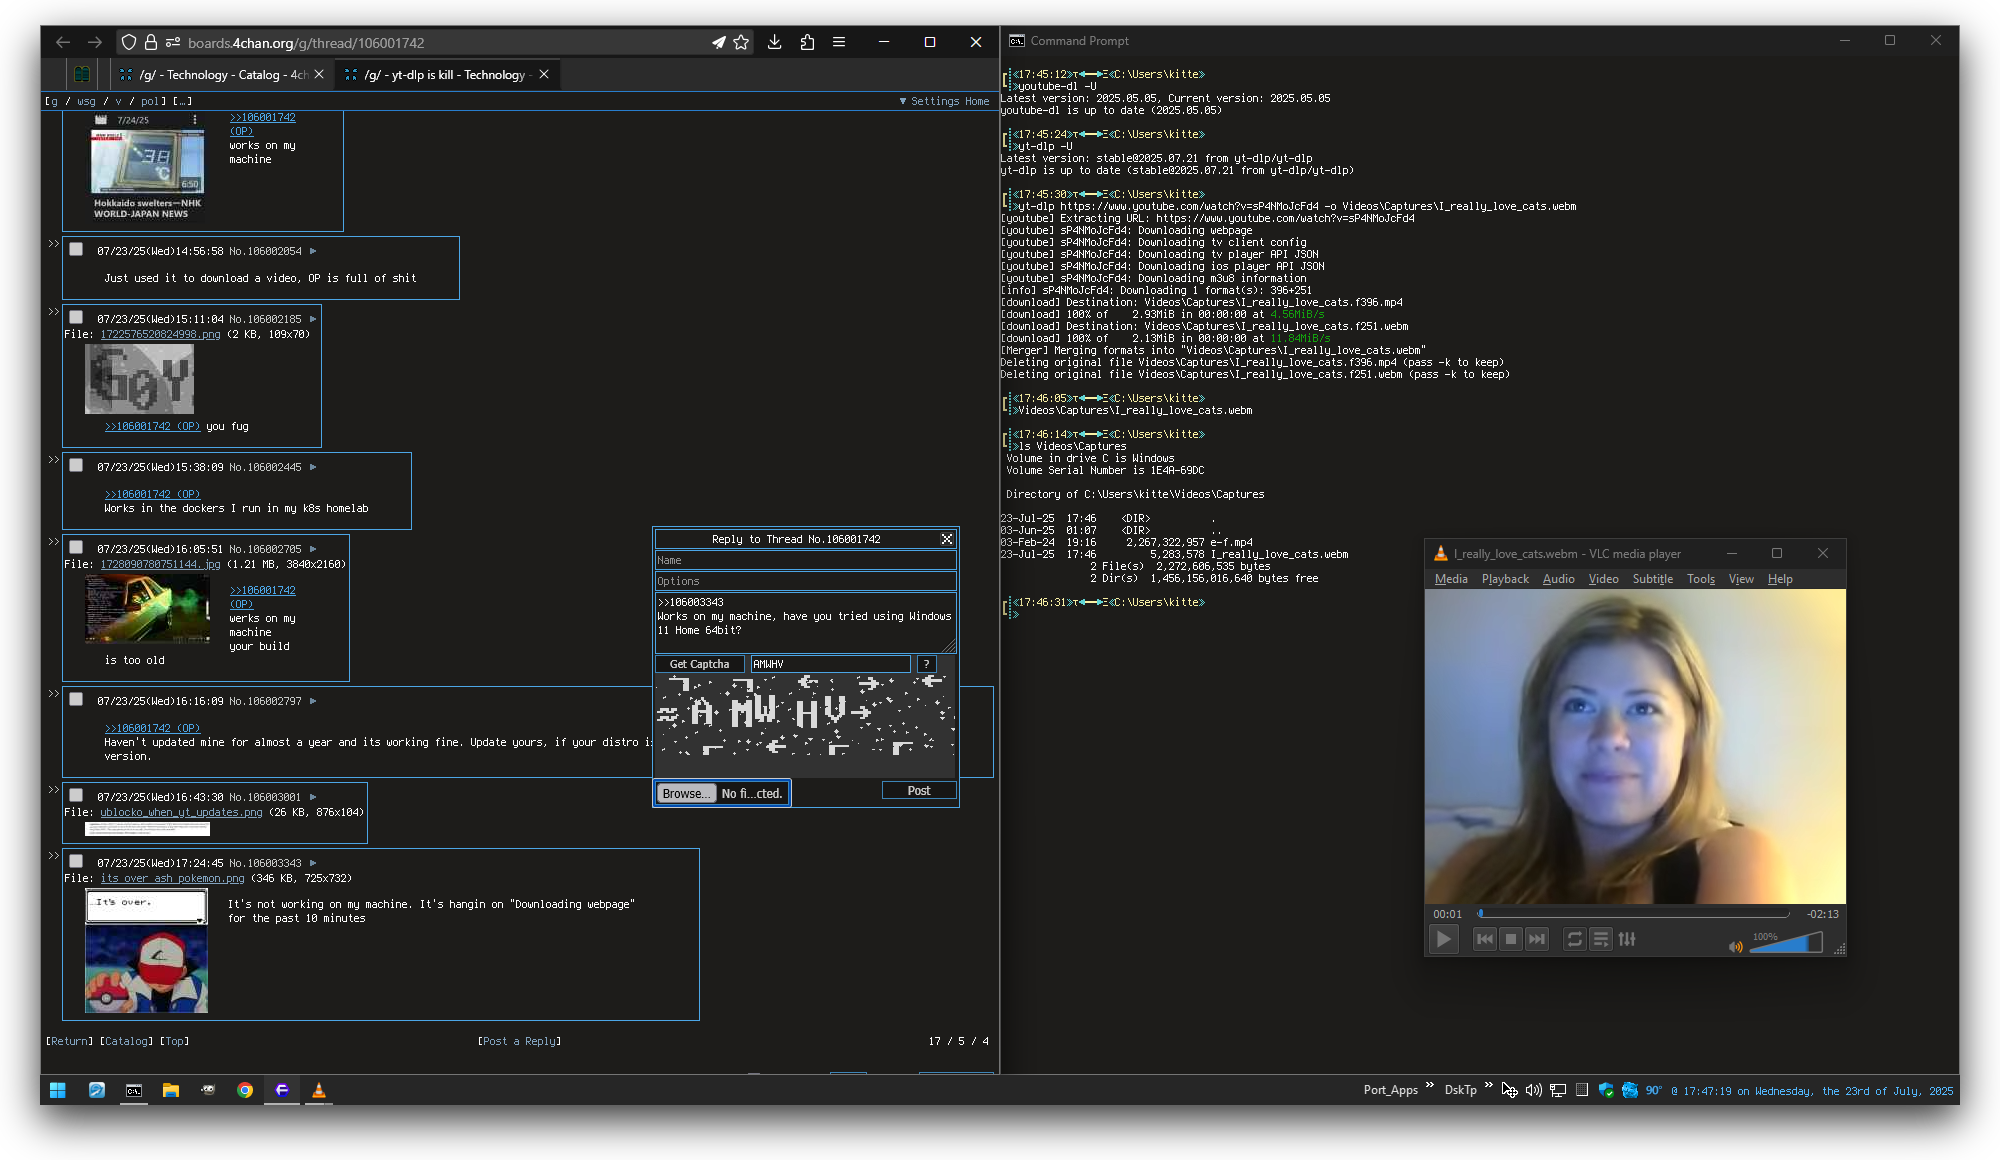Open post menu arrow for No.106002054
The height and width of the screenshot is (1160, 2000).
(313, 251)
